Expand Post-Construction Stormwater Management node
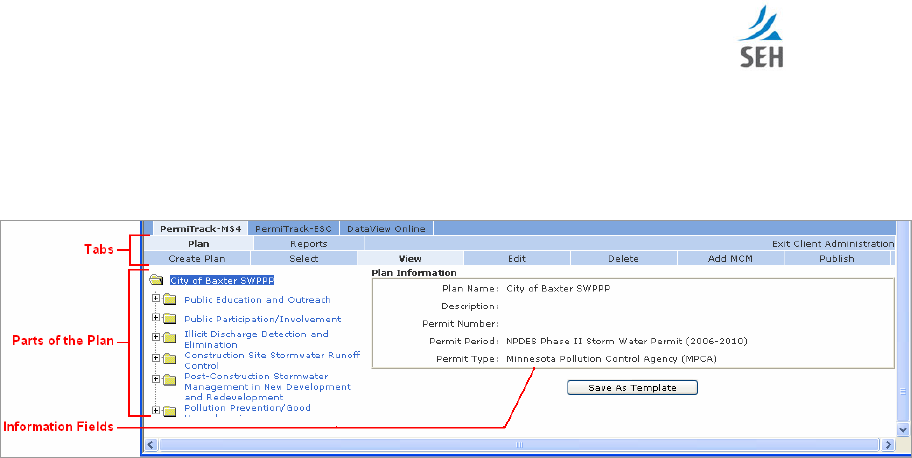The image size is (912, 458). point(156,379)
